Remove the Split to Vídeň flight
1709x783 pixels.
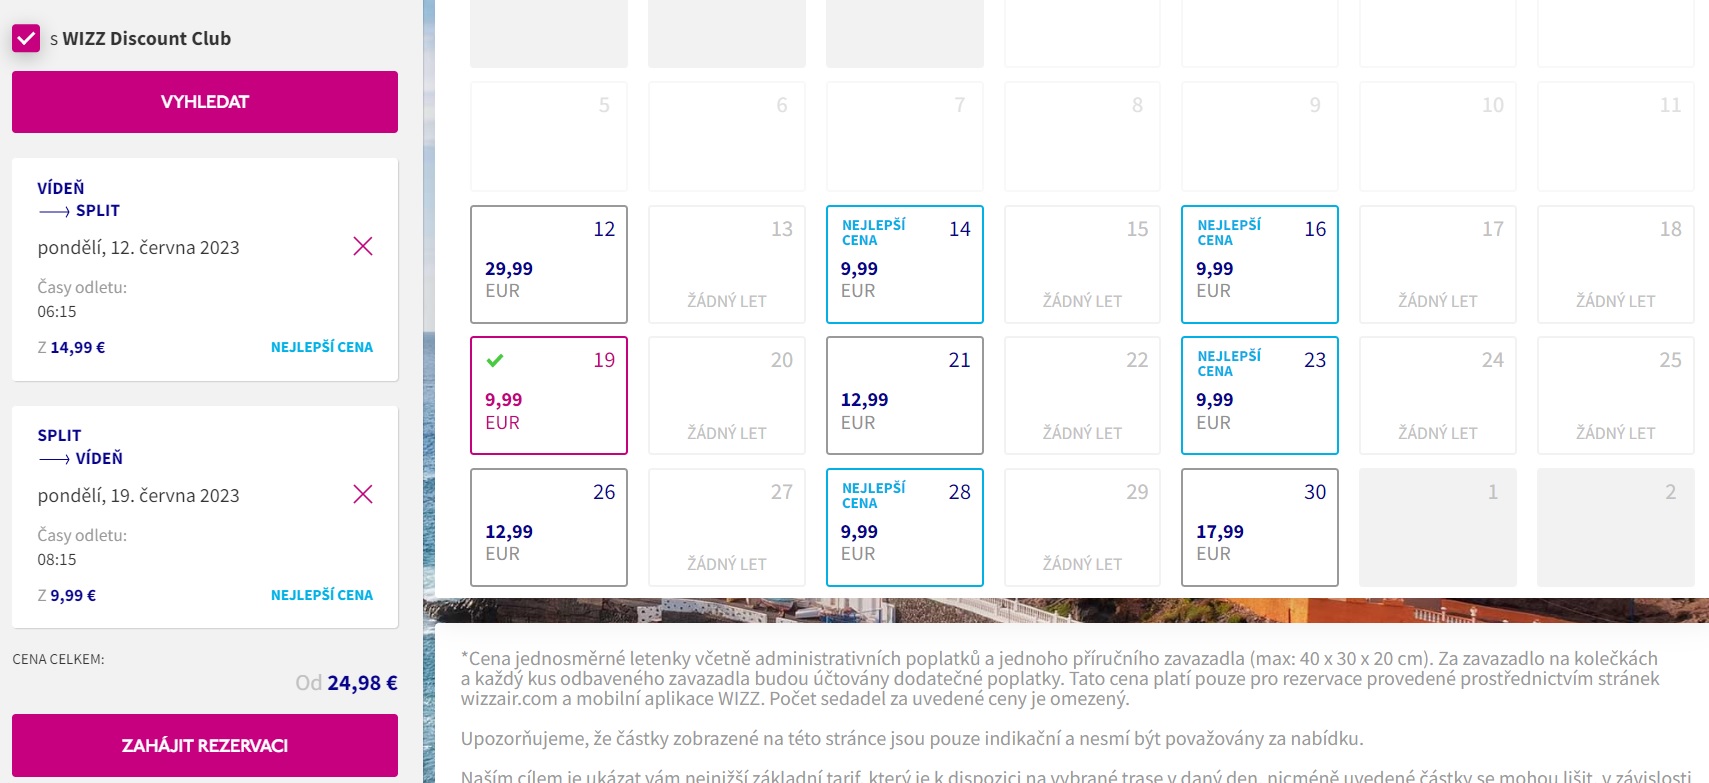point(363,494)
